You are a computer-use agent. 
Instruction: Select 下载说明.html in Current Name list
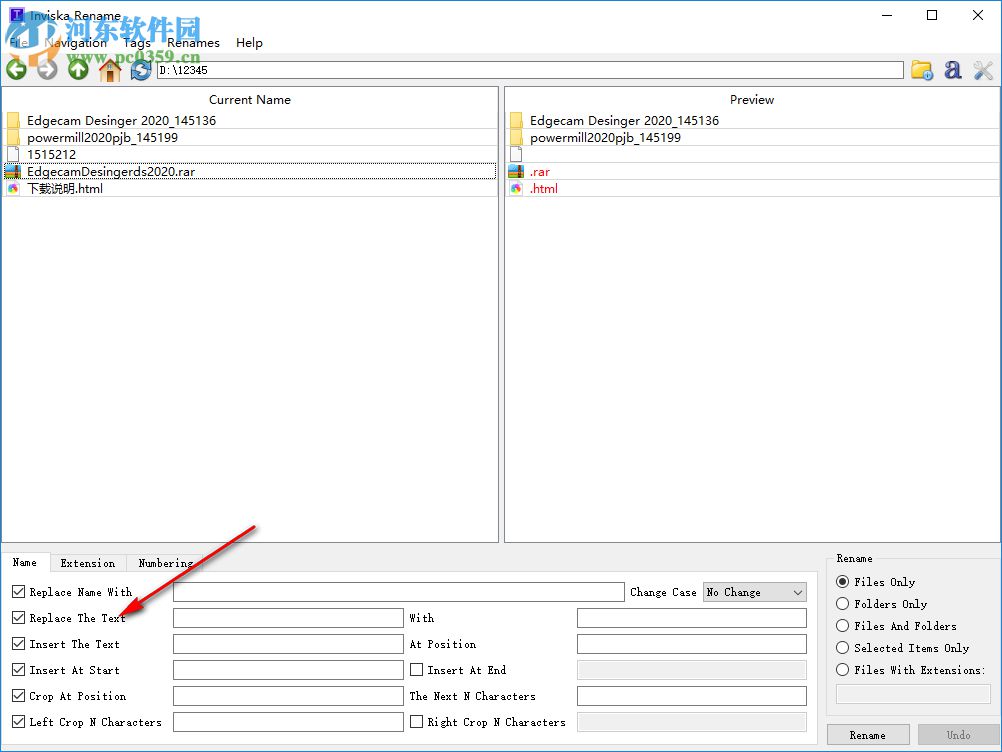point(250,188)
